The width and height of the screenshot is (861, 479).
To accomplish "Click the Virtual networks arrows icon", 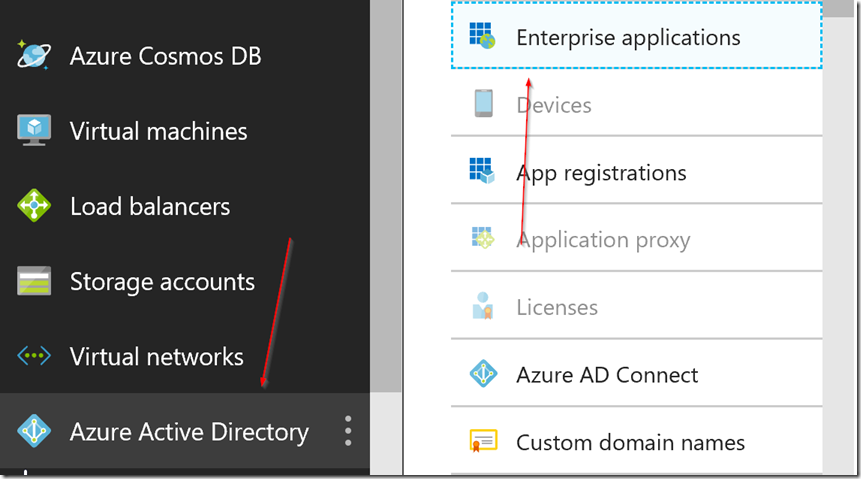I will click(x=34, y=356).
